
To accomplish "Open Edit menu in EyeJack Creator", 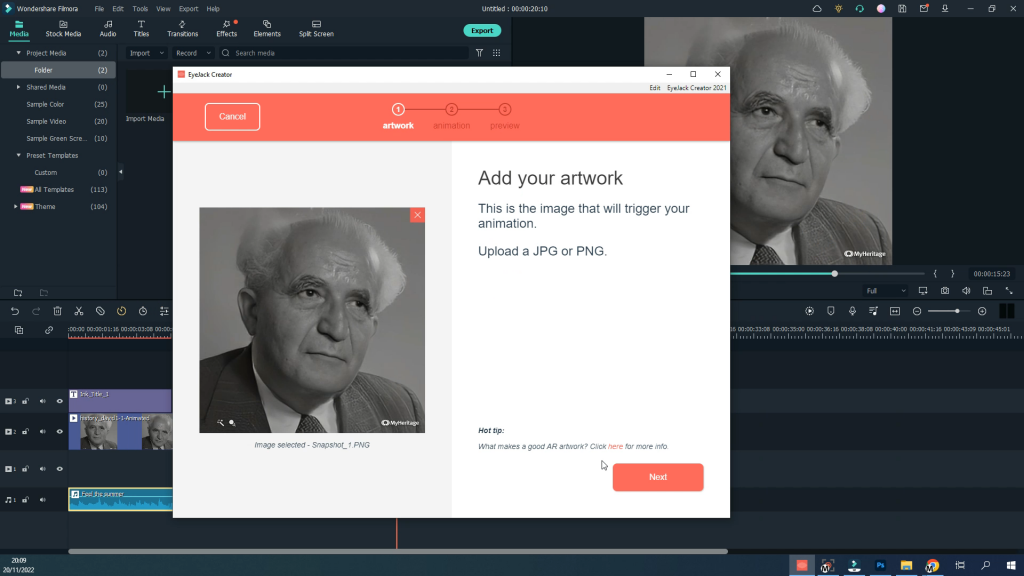I will 654,88.
